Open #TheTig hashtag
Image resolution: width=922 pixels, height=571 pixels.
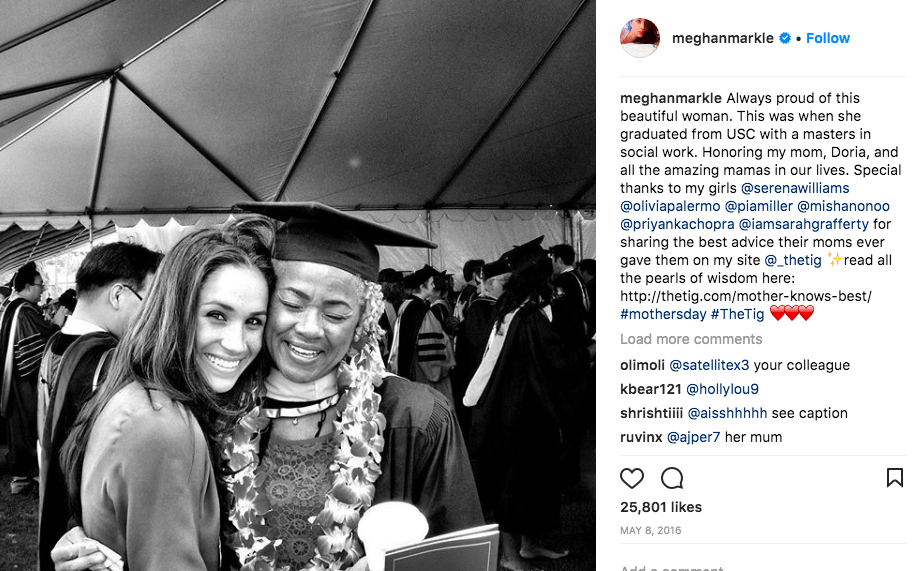point(737,314)
